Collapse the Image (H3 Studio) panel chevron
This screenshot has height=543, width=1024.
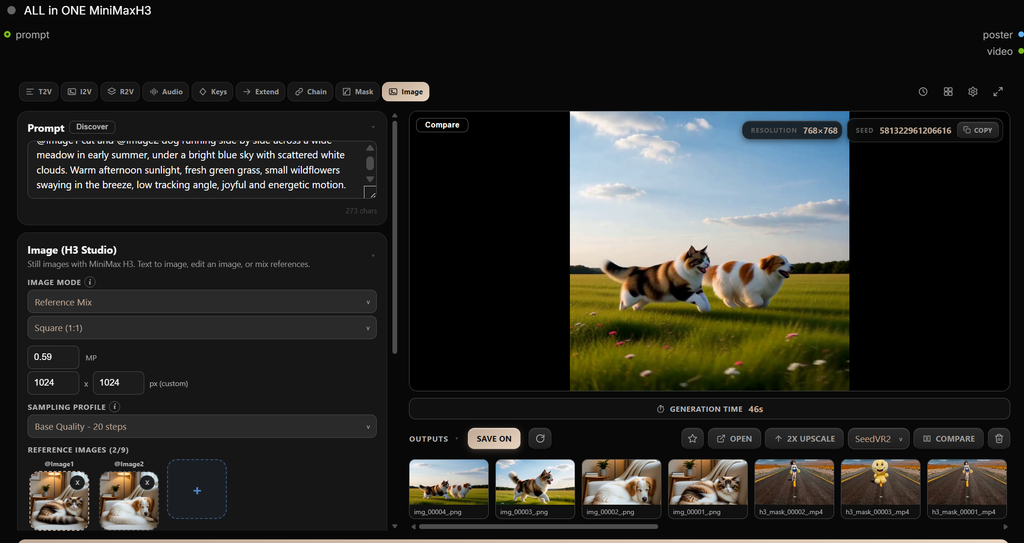tap(373, 255)
